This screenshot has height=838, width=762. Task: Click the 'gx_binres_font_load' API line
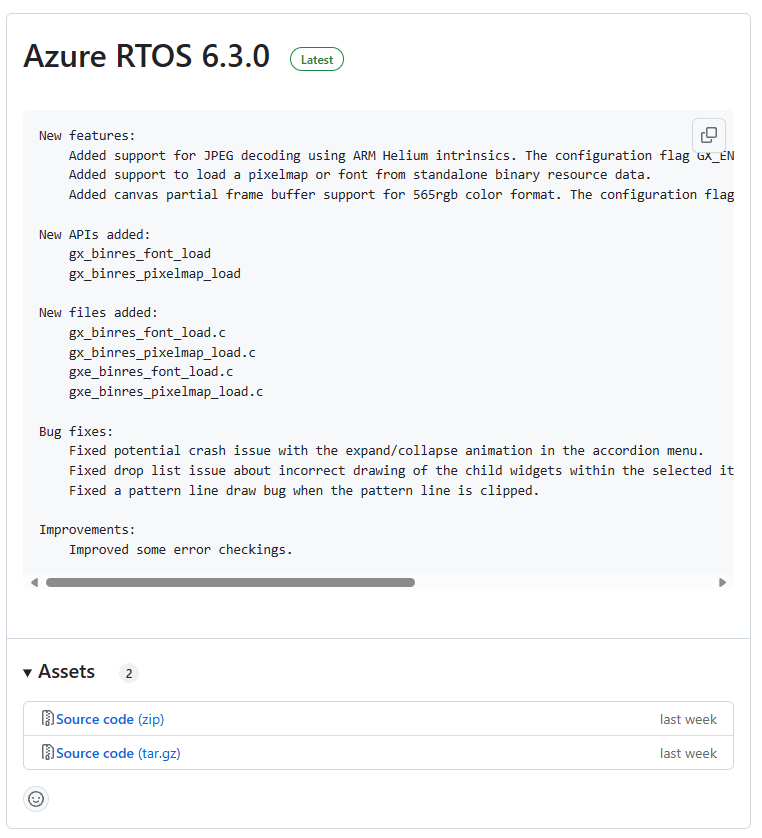[140, 254]
